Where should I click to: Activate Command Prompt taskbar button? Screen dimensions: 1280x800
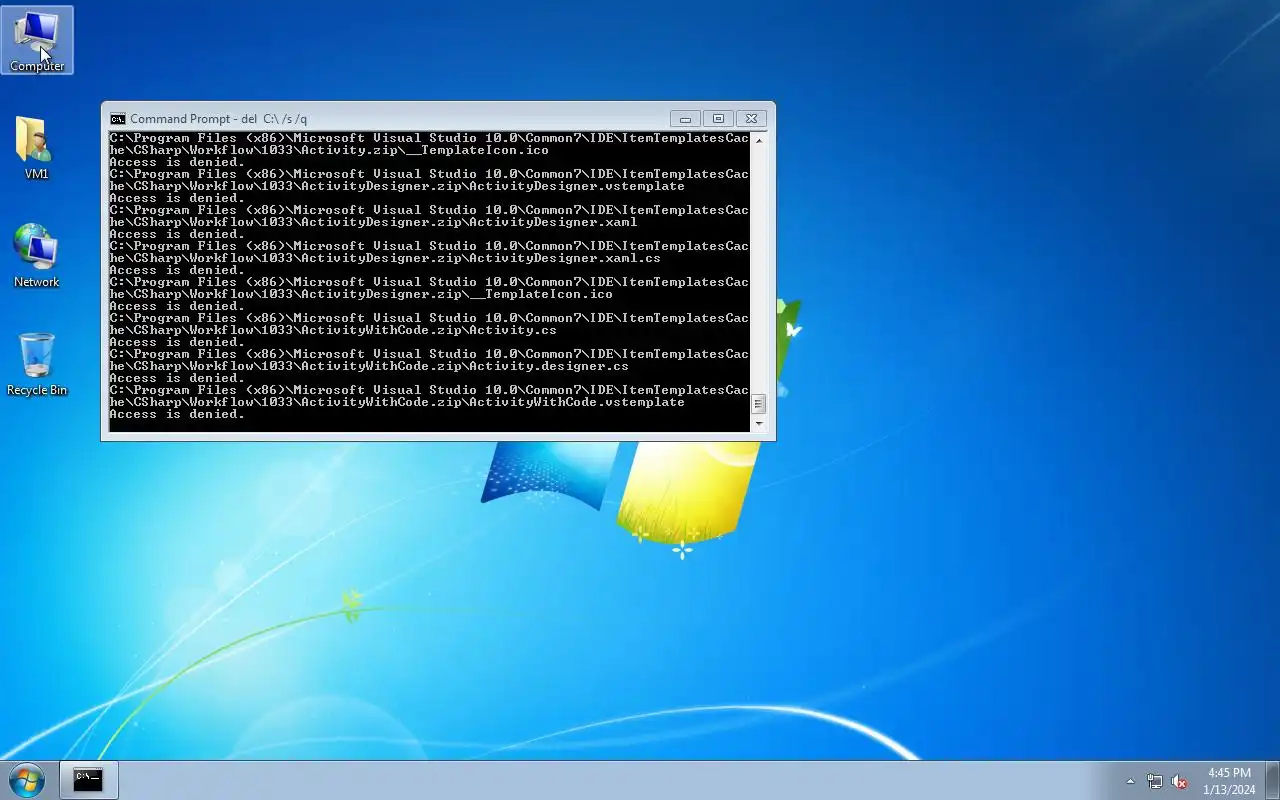click(88, 780)
